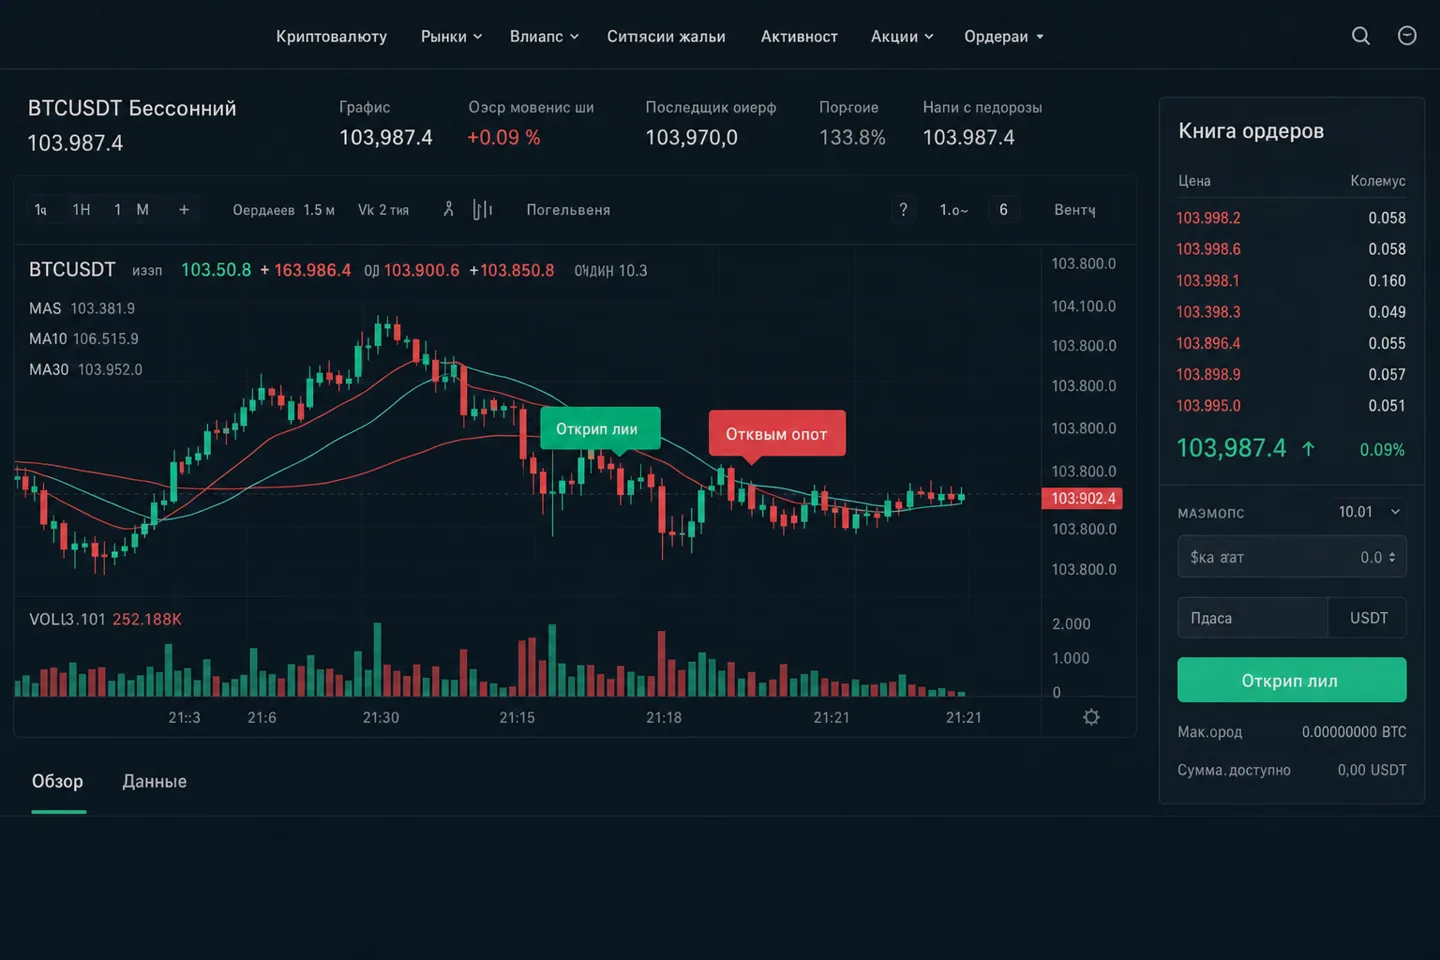Expand the Влиапс menu

(x=544, y=36)
